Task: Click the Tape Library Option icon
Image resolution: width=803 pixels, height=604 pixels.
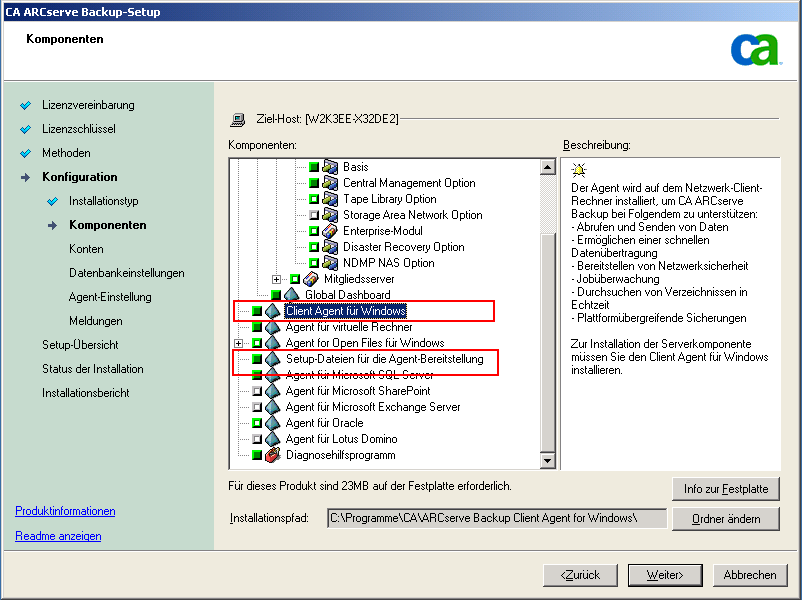Action: pos(330,199)
